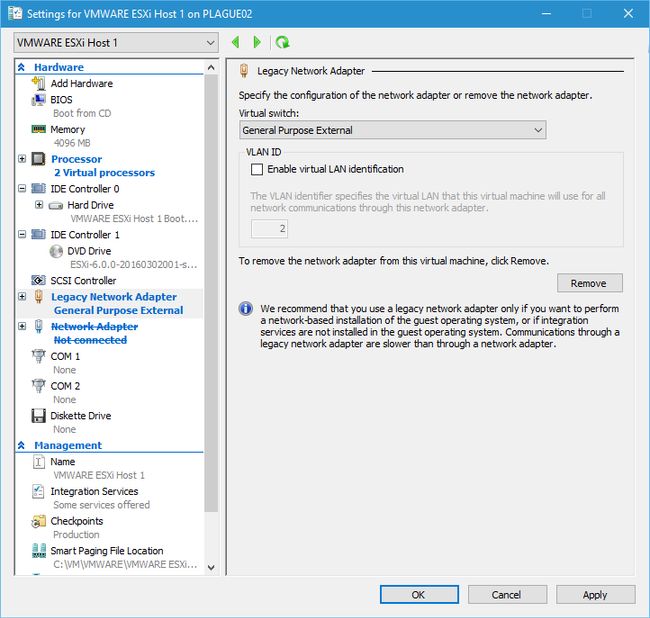Screen dimensions: 650x618
Task: Click the Integration Services icon
Action: pos(38,491)
